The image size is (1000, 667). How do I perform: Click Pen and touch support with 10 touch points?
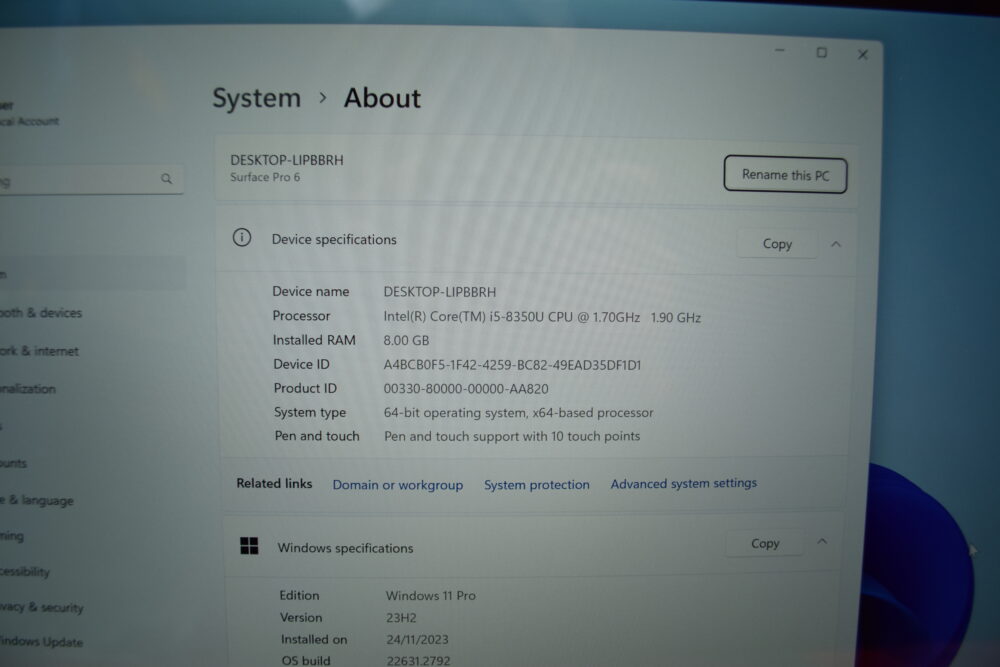(512, 436)
